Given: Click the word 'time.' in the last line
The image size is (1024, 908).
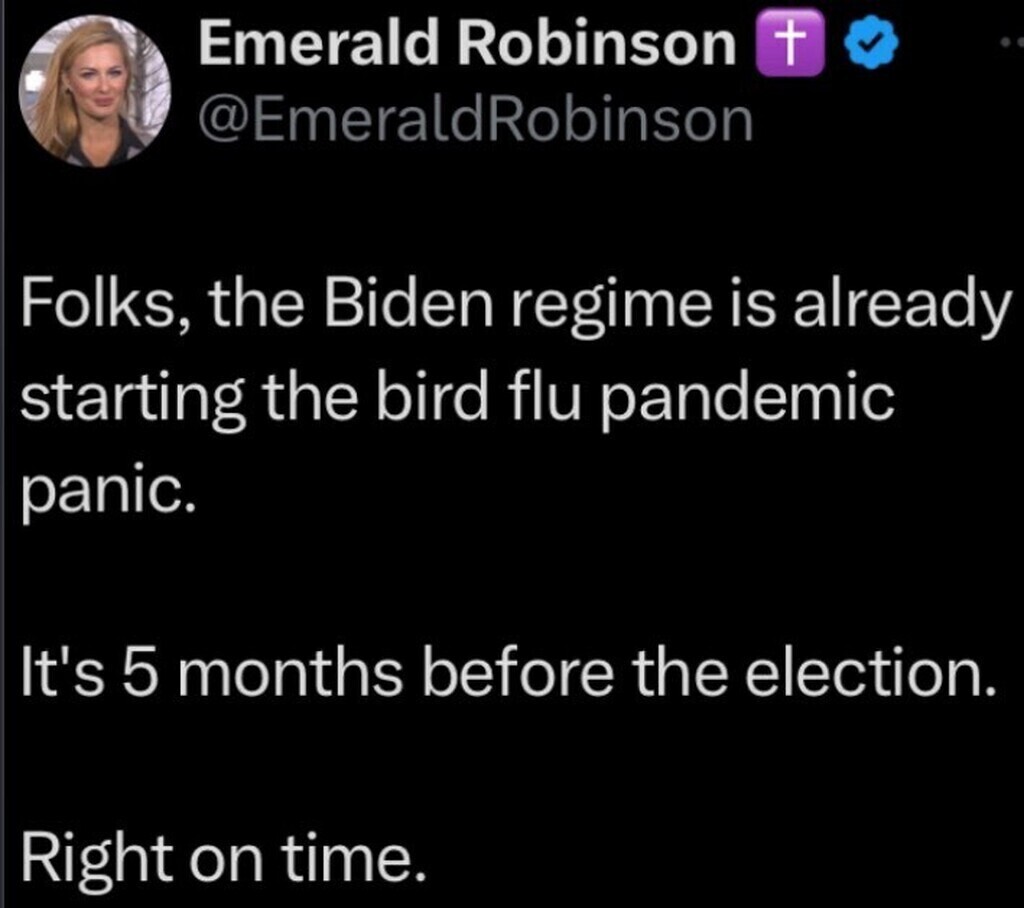Looking at the screenshot, I should [x=353, y=859].
